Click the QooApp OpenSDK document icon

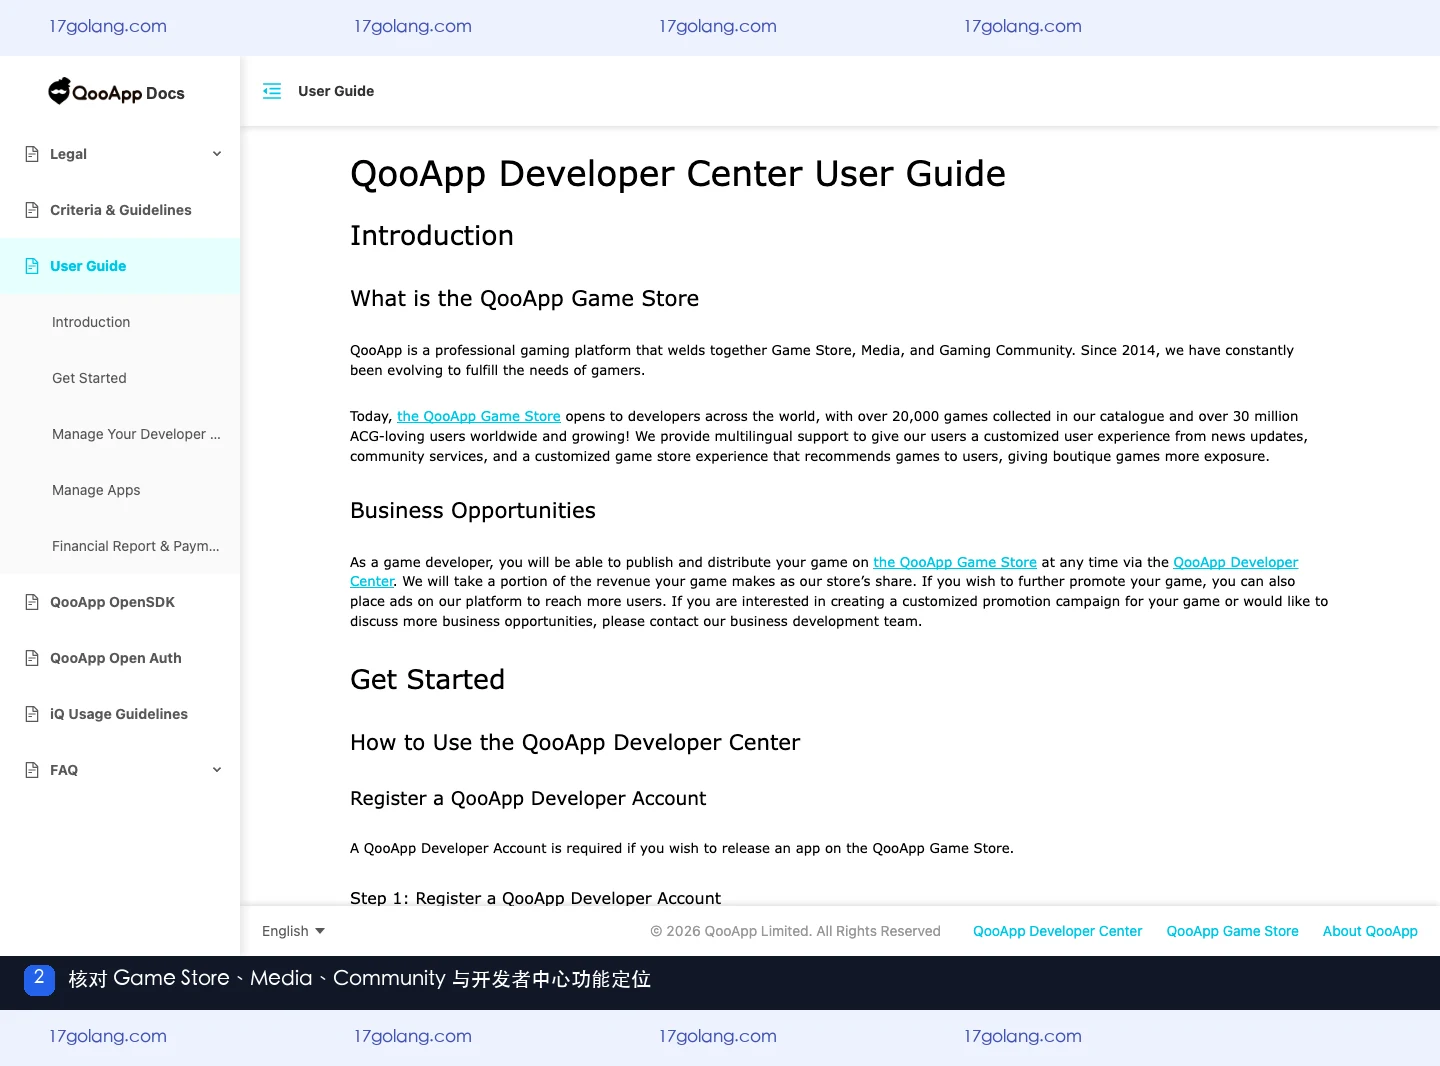tap(32, 602)
